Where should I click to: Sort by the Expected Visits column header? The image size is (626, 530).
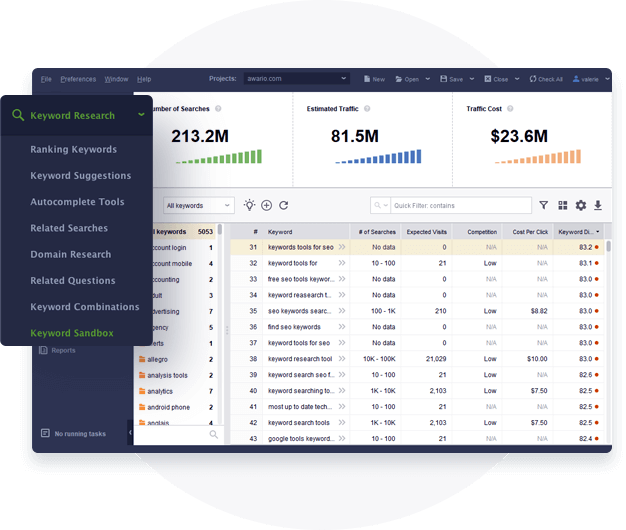(x=424, y=232)
